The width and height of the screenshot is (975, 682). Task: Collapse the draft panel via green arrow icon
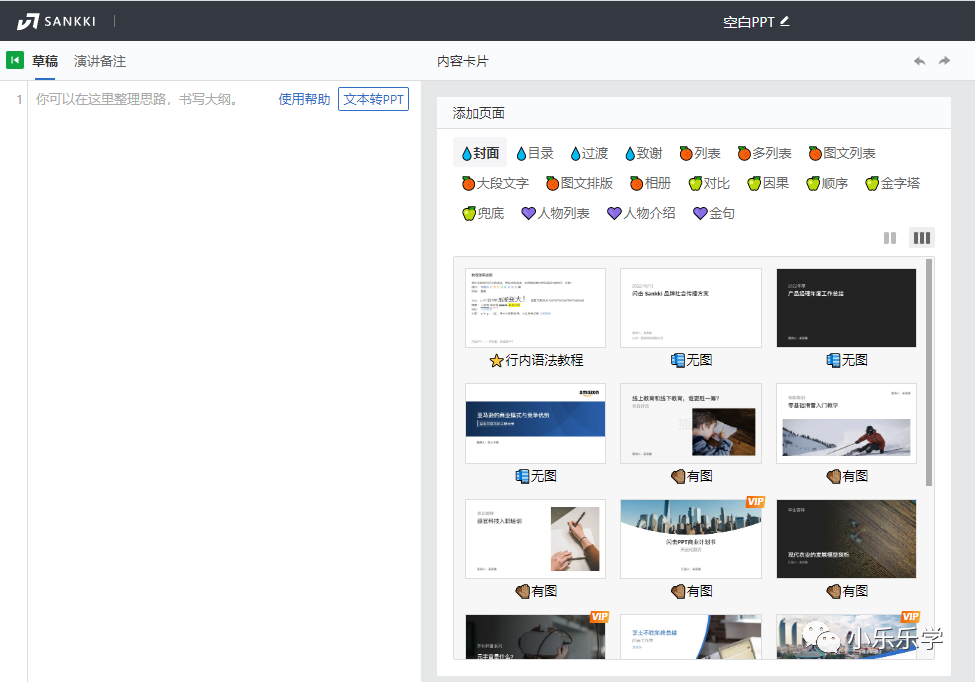coord(14,59)
